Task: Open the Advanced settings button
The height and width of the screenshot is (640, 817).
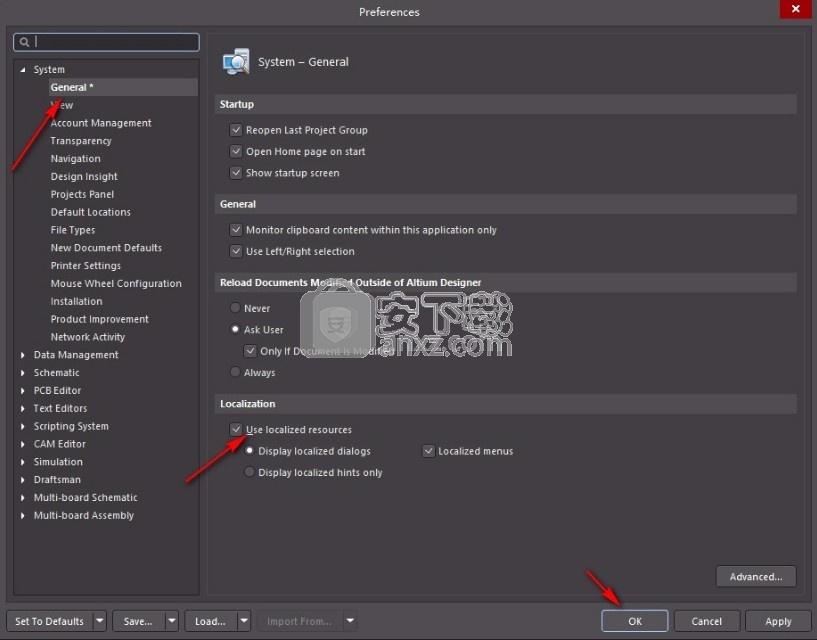Action: [756, 576]
